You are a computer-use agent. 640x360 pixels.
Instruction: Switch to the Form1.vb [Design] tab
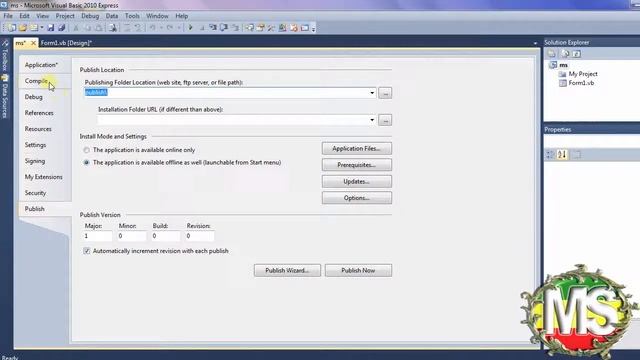(66, 43)
